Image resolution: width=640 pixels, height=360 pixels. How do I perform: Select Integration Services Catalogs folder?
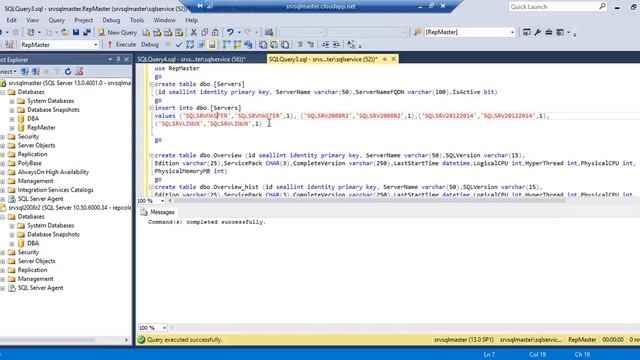tap(55, 190)
